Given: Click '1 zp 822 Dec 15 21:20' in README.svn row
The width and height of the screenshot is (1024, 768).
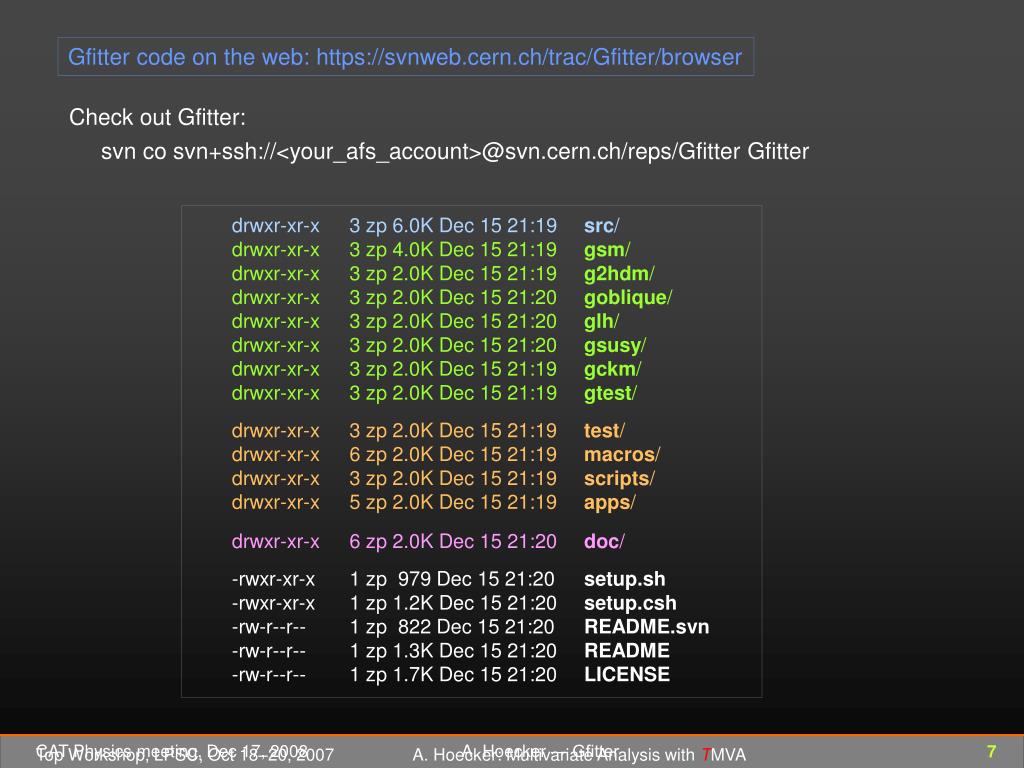Looking at the screenshot, I should pyautogui.click(x=452, y=627).
